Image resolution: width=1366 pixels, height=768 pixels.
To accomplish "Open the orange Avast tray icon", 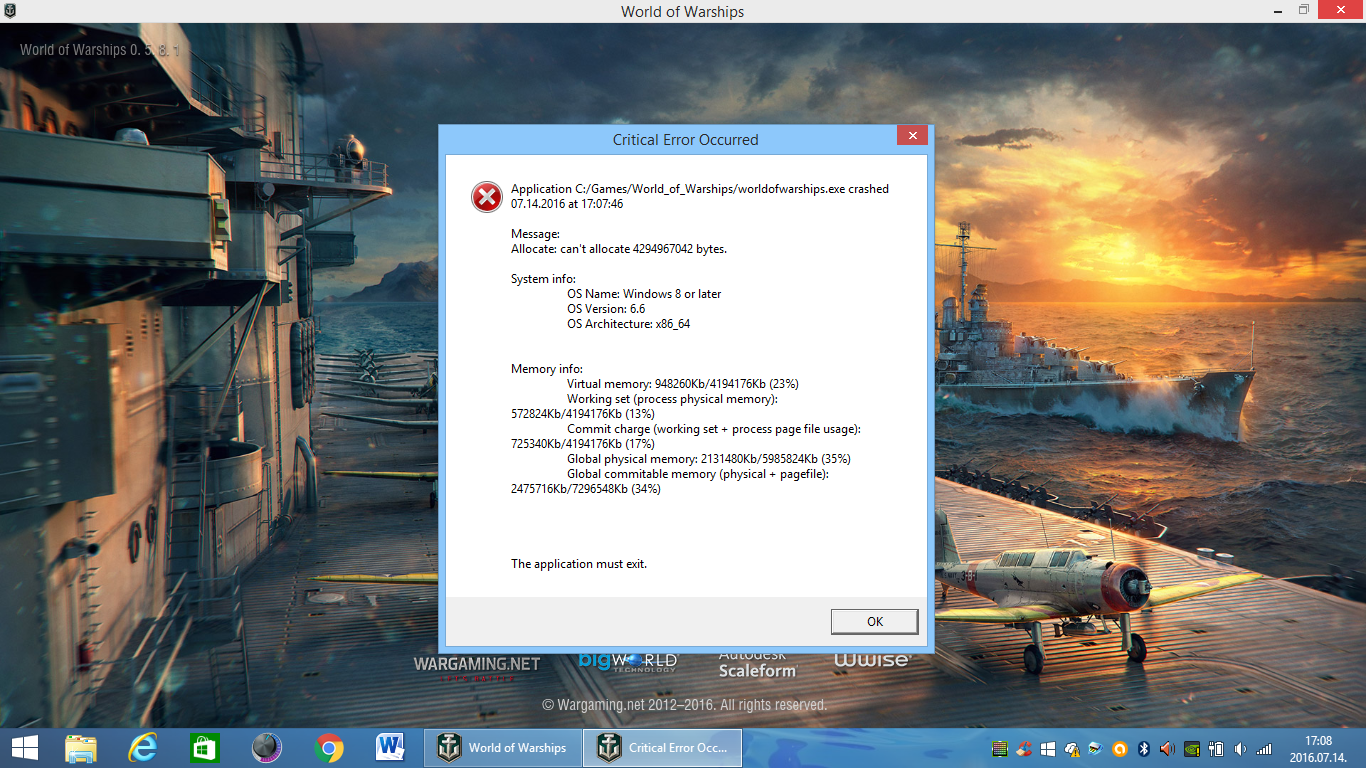I will click(1120, 748).
